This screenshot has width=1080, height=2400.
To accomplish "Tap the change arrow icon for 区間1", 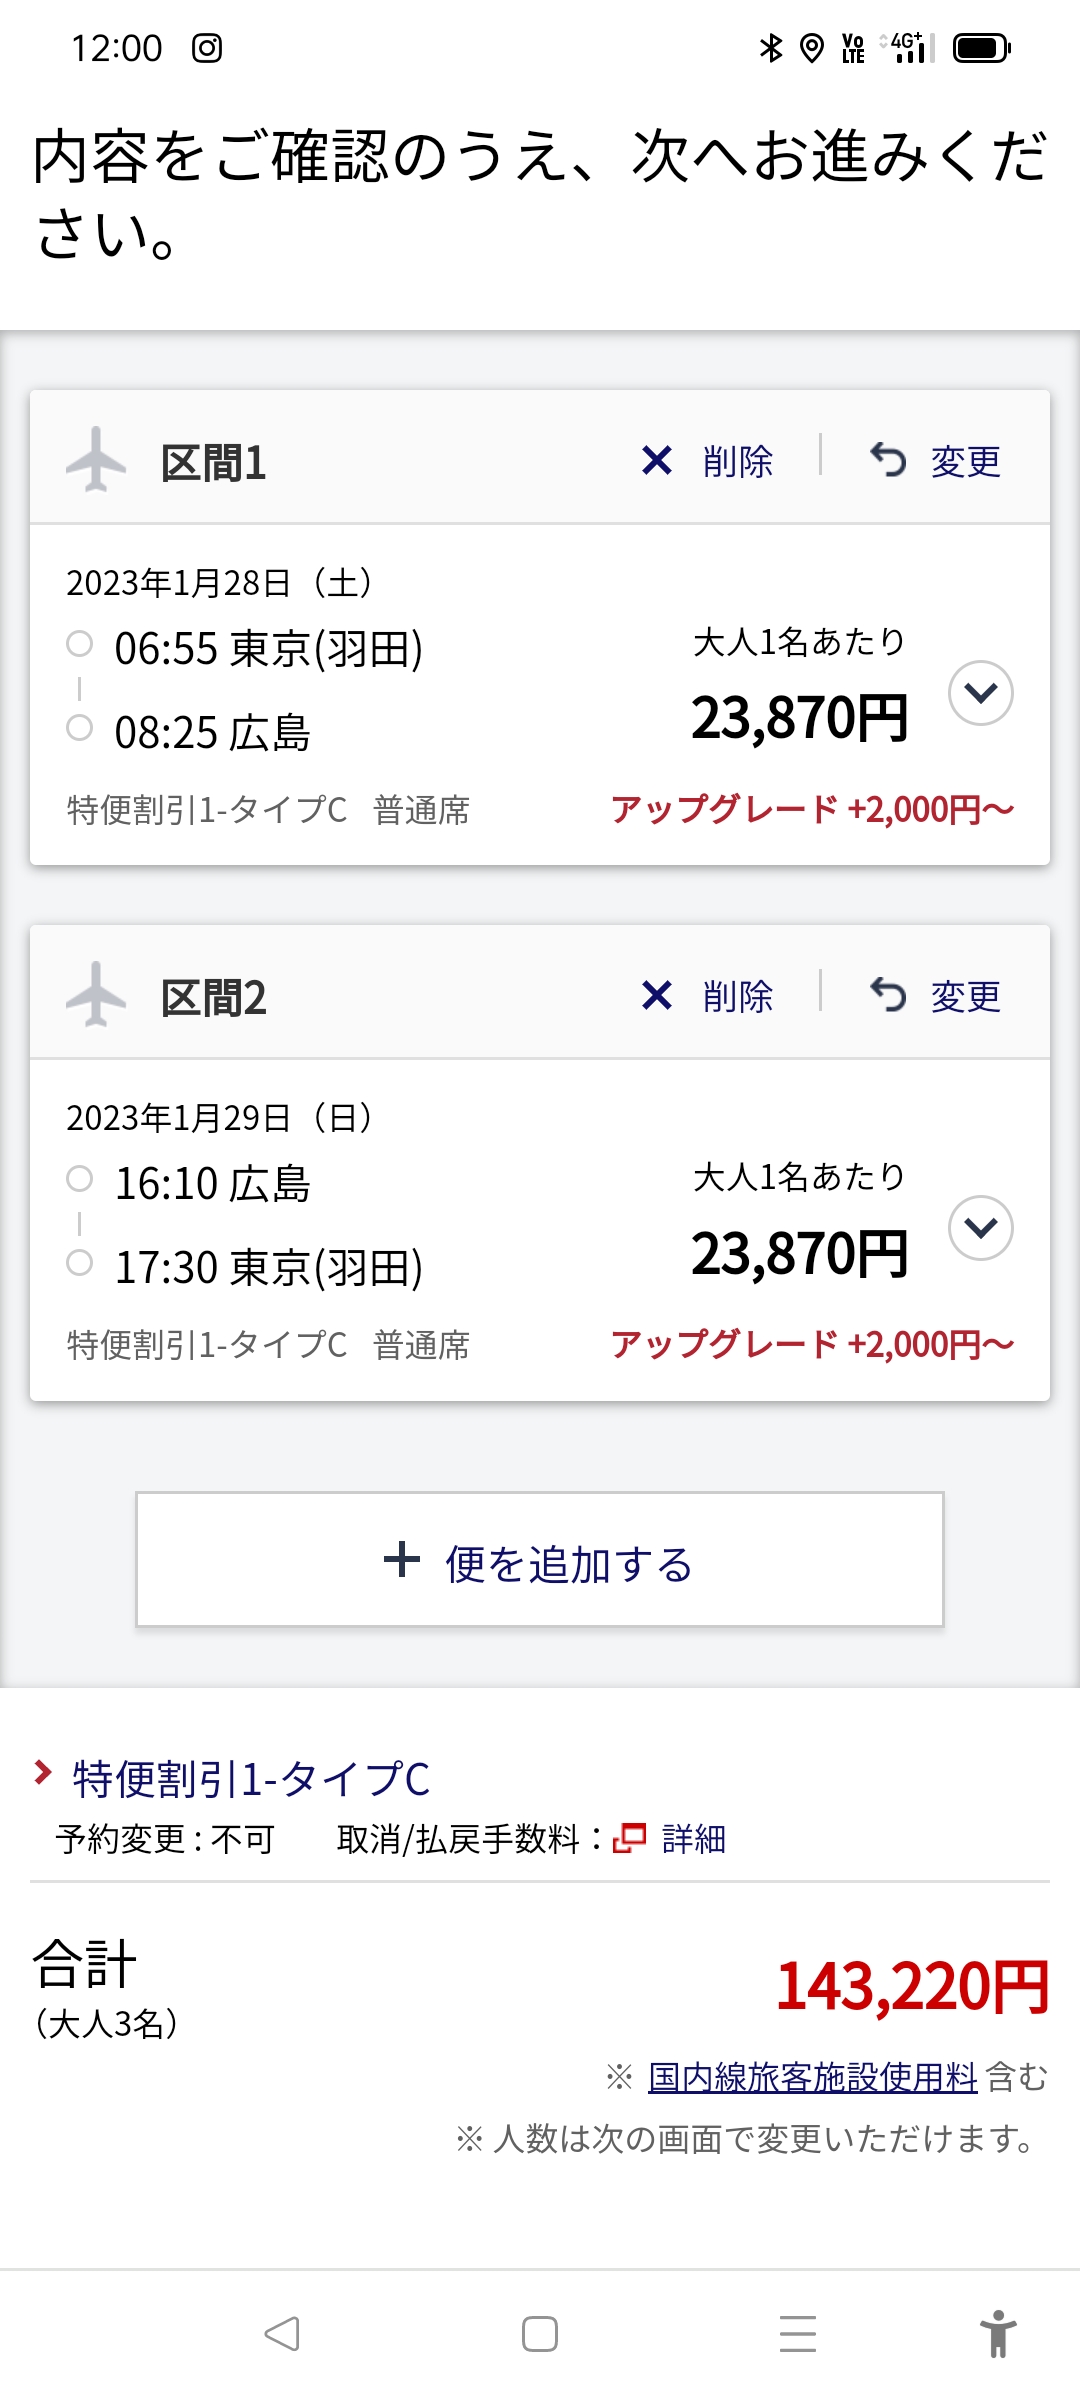I will point(887,461).
